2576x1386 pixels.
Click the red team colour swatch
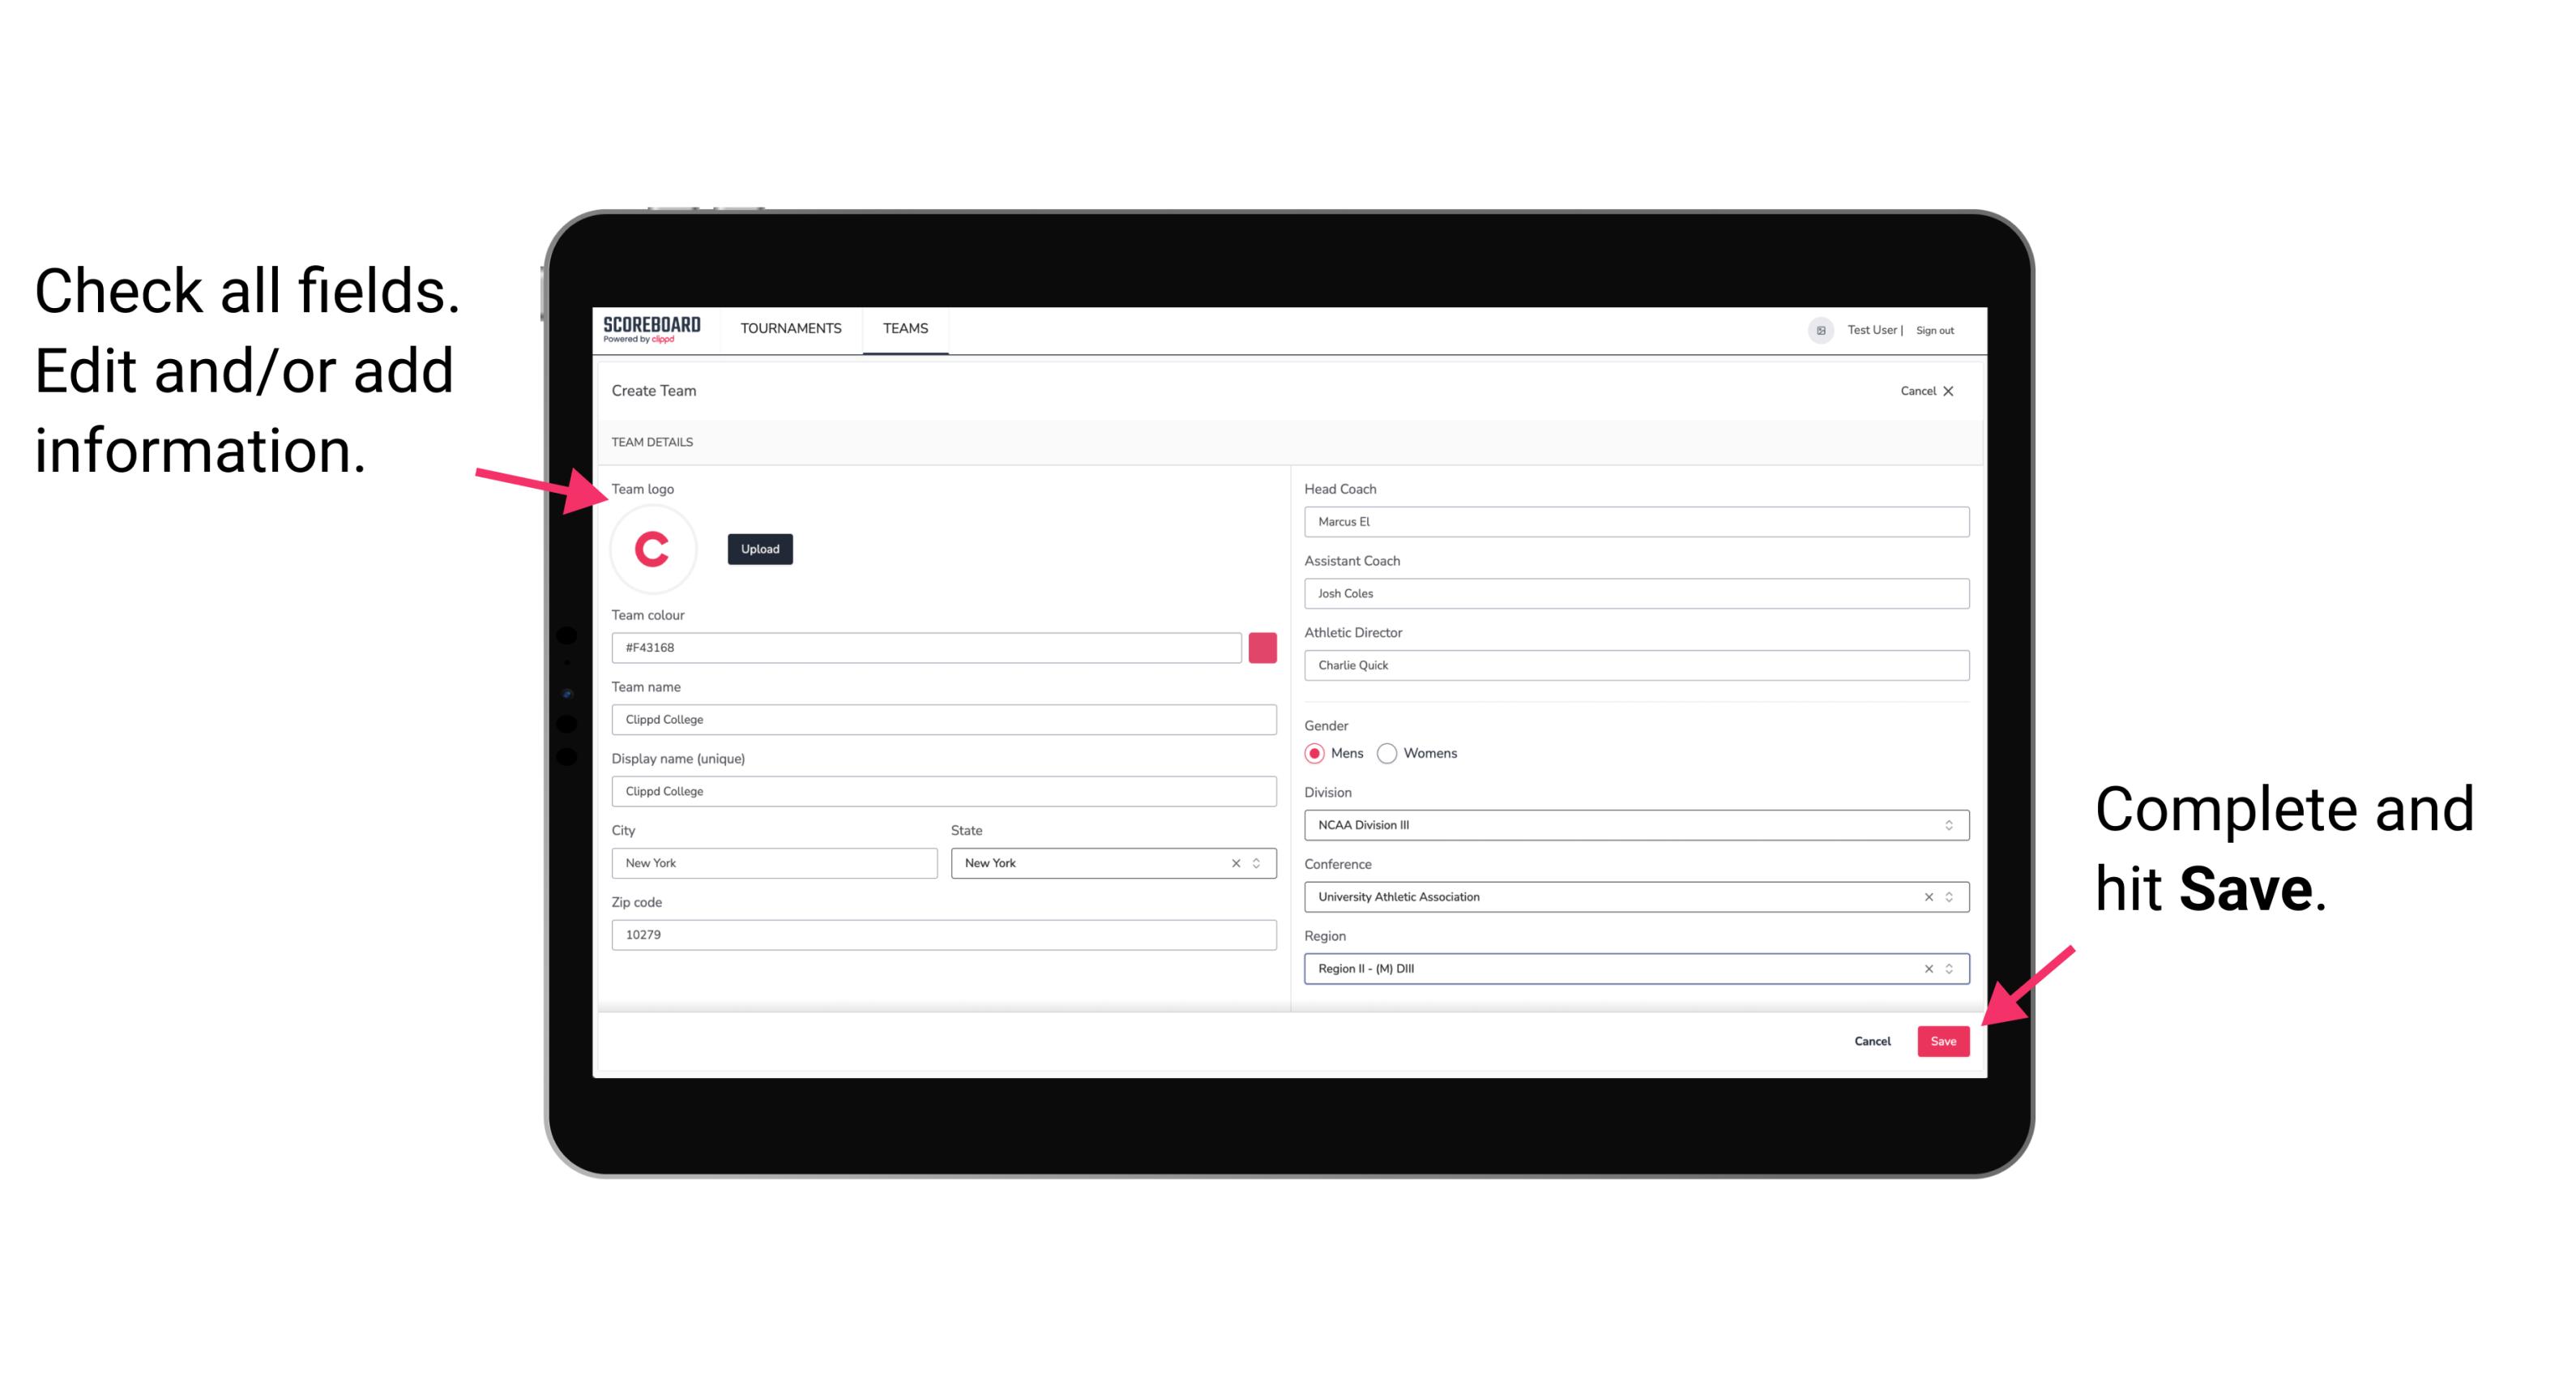click(1266, 647)
